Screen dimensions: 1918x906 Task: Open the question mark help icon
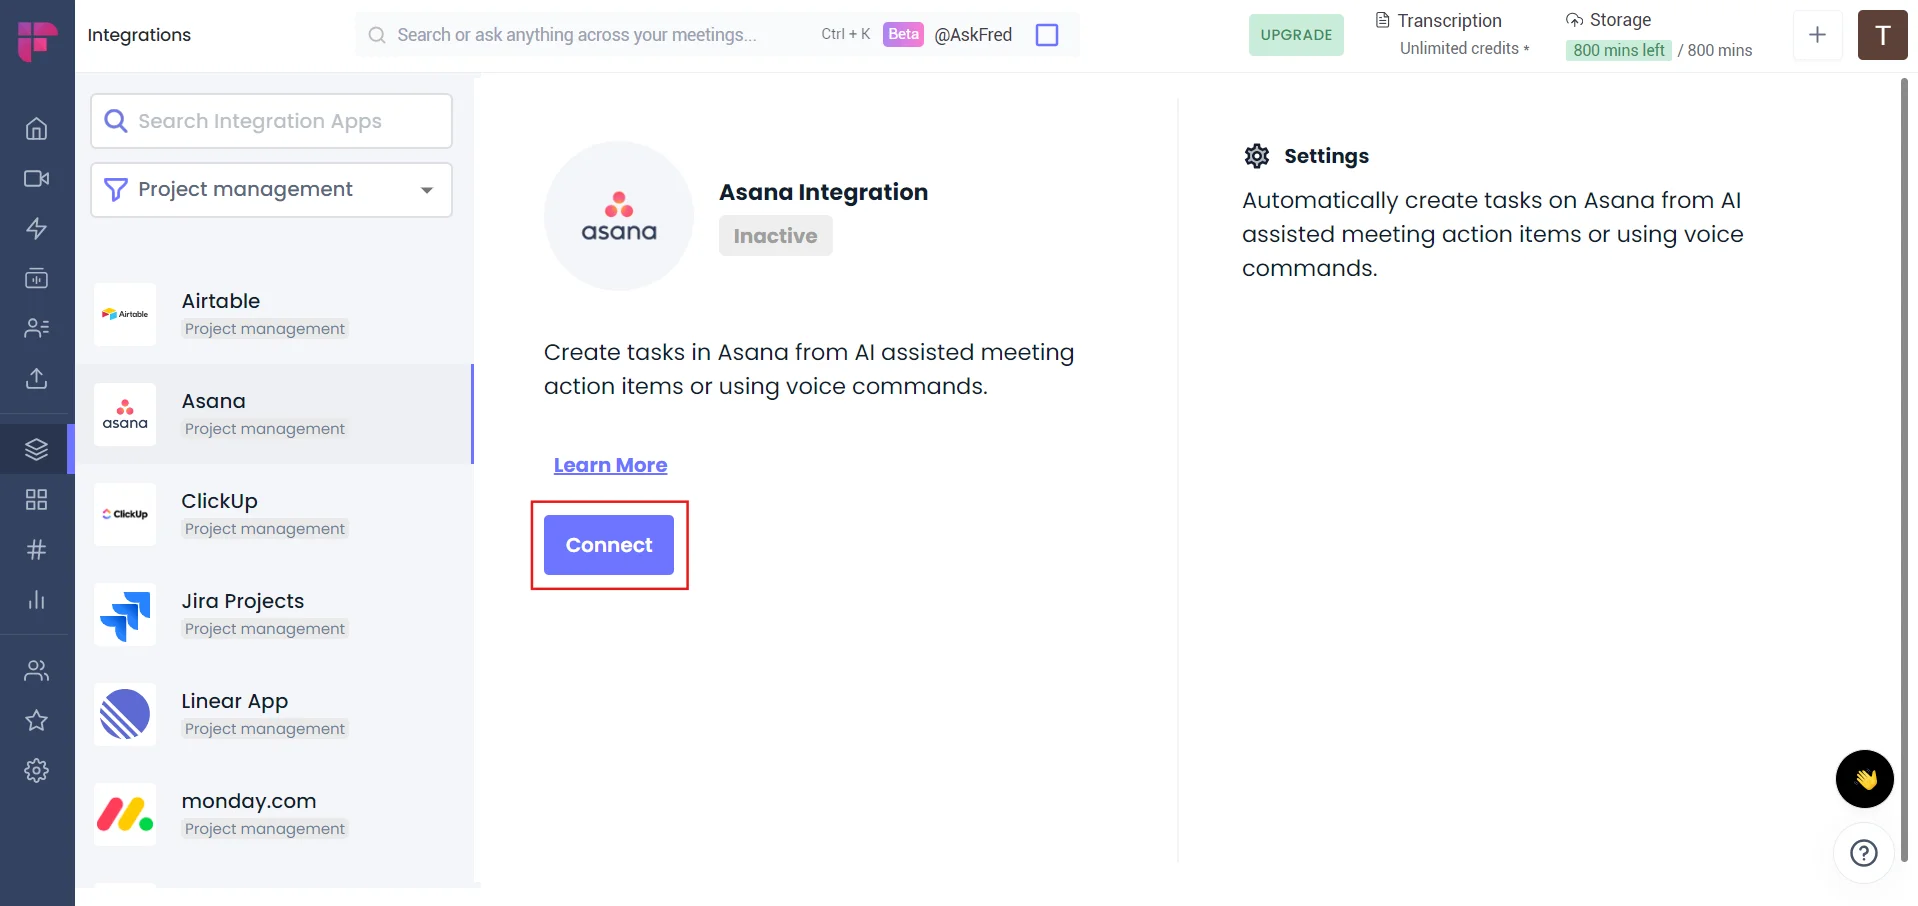coord(1864,853)
